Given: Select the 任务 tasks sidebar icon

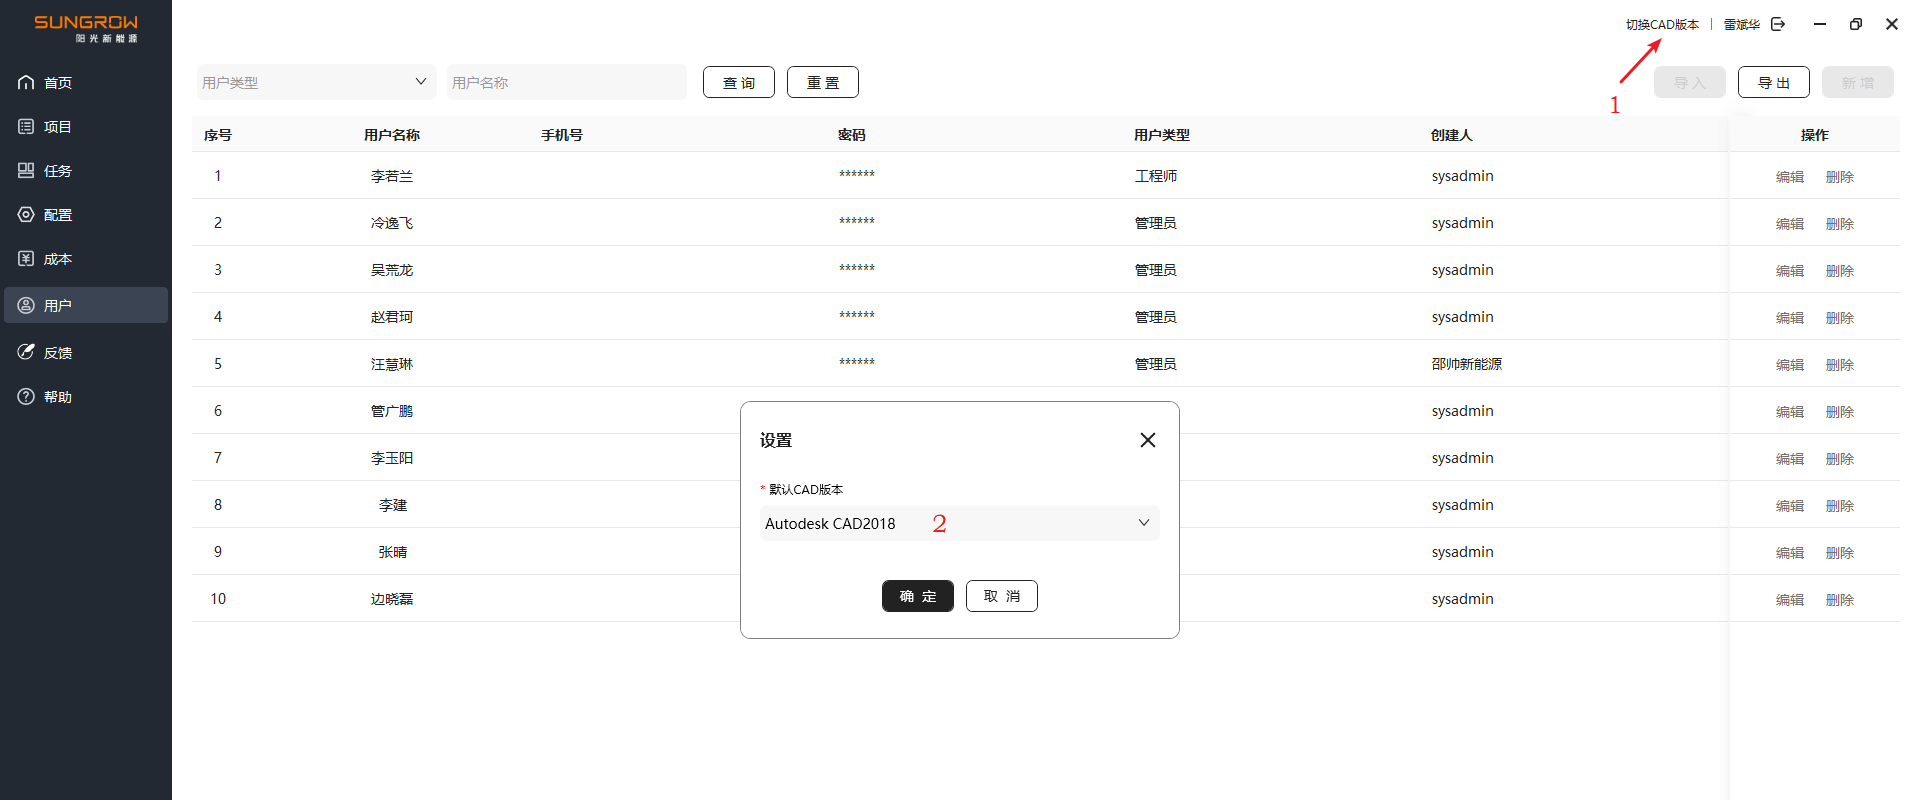Looking at the screenshot, I should [x=26, y=170].
